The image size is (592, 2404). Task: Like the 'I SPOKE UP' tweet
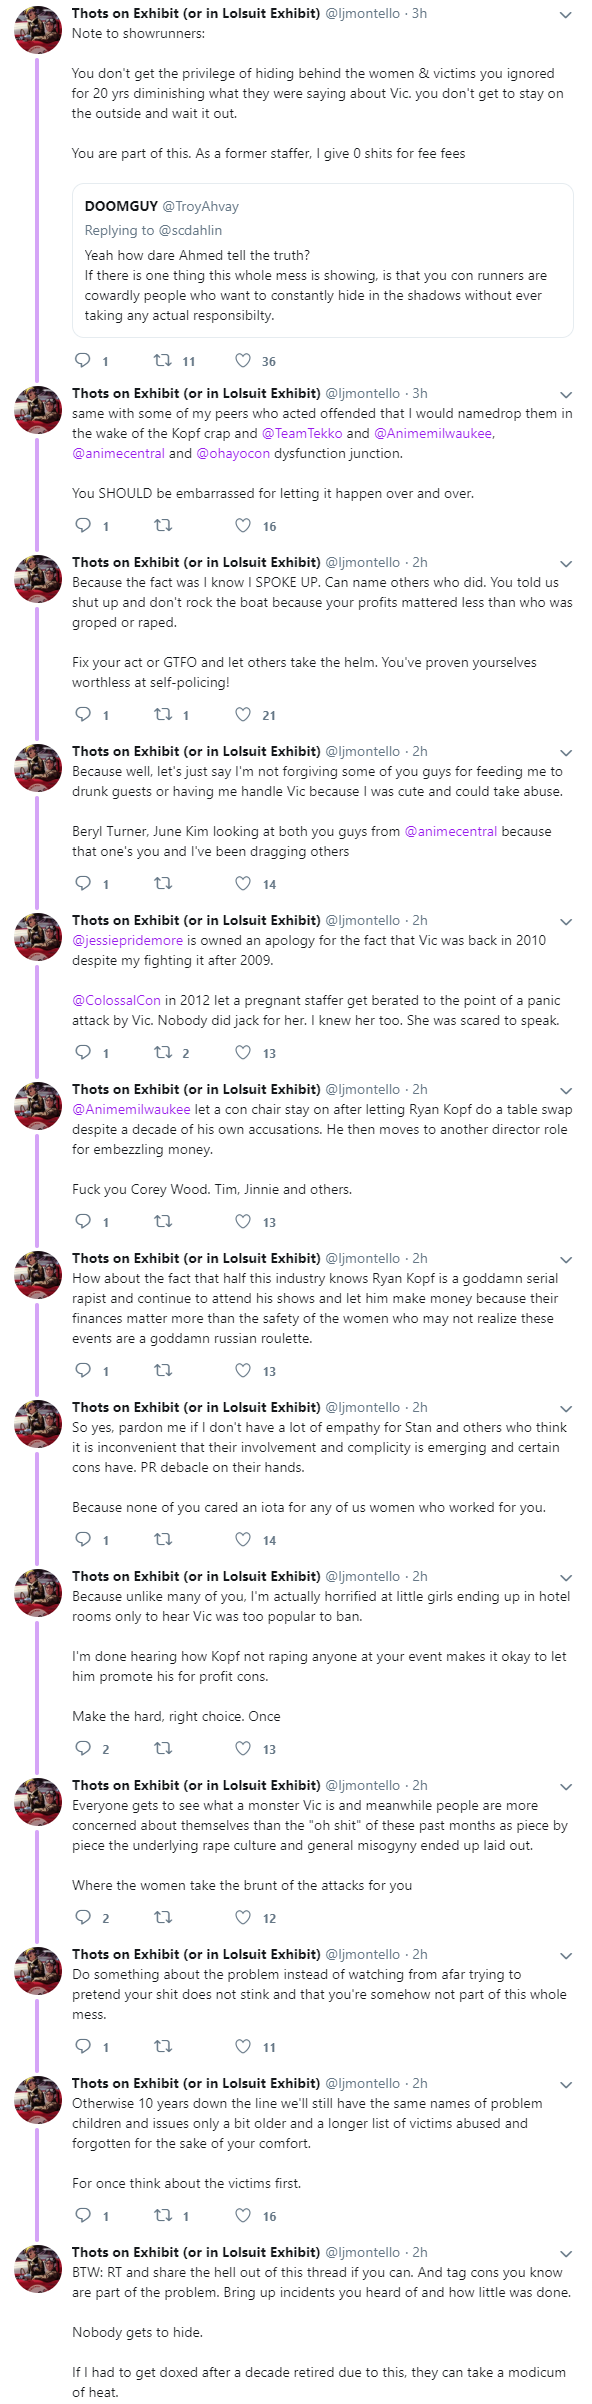(x=243, y=715)
